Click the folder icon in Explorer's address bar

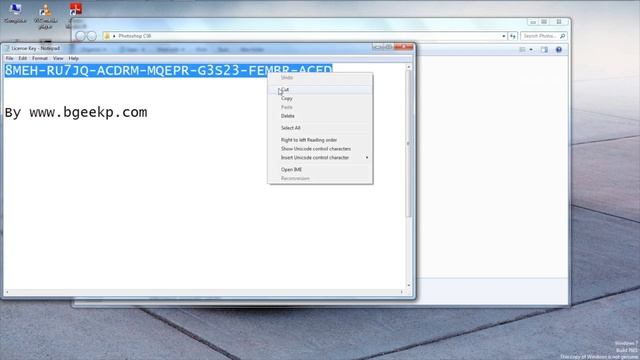107,36
